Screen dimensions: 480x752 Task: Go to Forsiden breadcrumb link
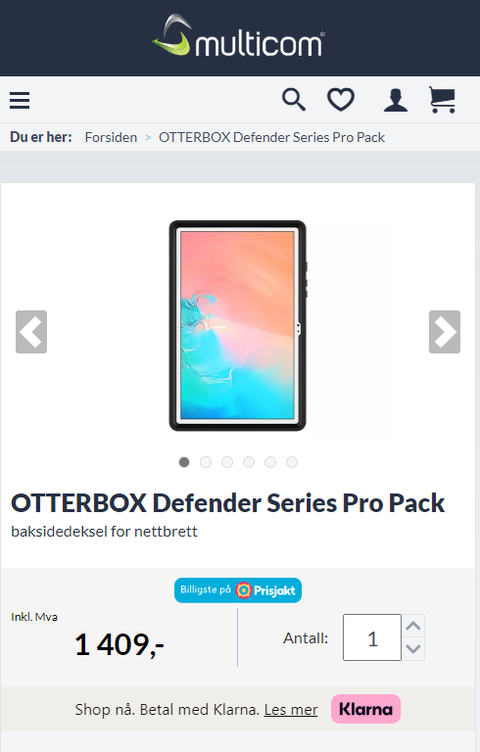pos(111,137)
